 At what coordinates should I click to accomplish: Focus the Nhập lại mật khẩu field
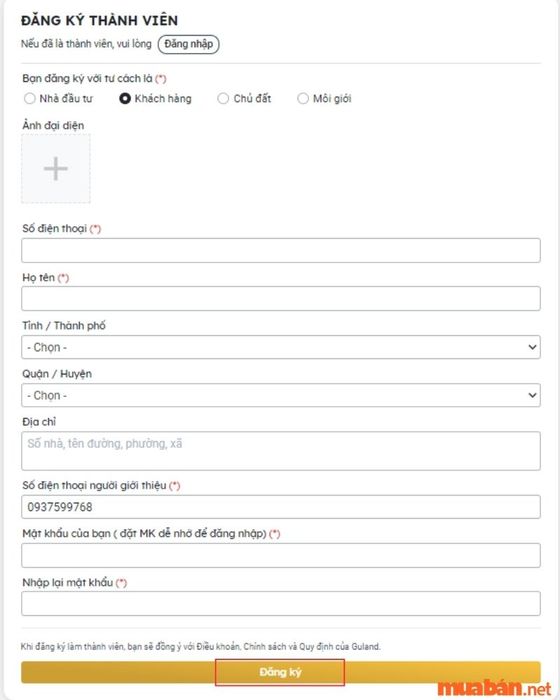[281, 604]
